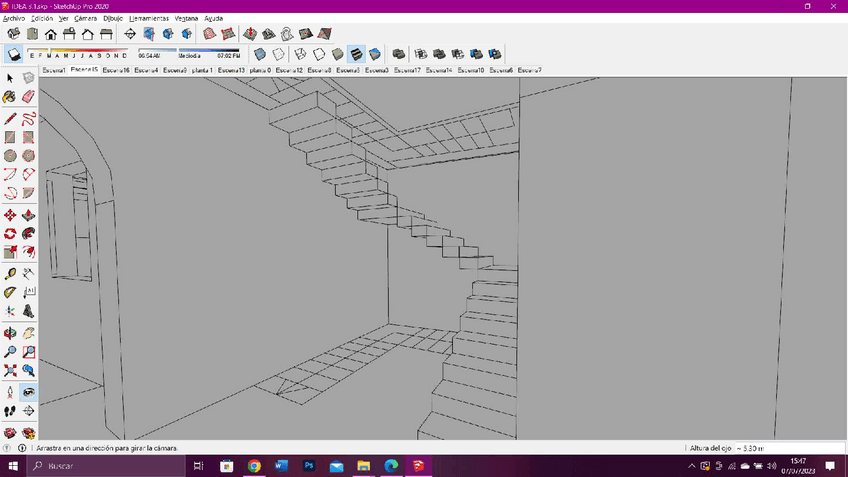The image size is (848, 477).
Task: Open the Archivo menu
Action: click(x=13, y=18)
